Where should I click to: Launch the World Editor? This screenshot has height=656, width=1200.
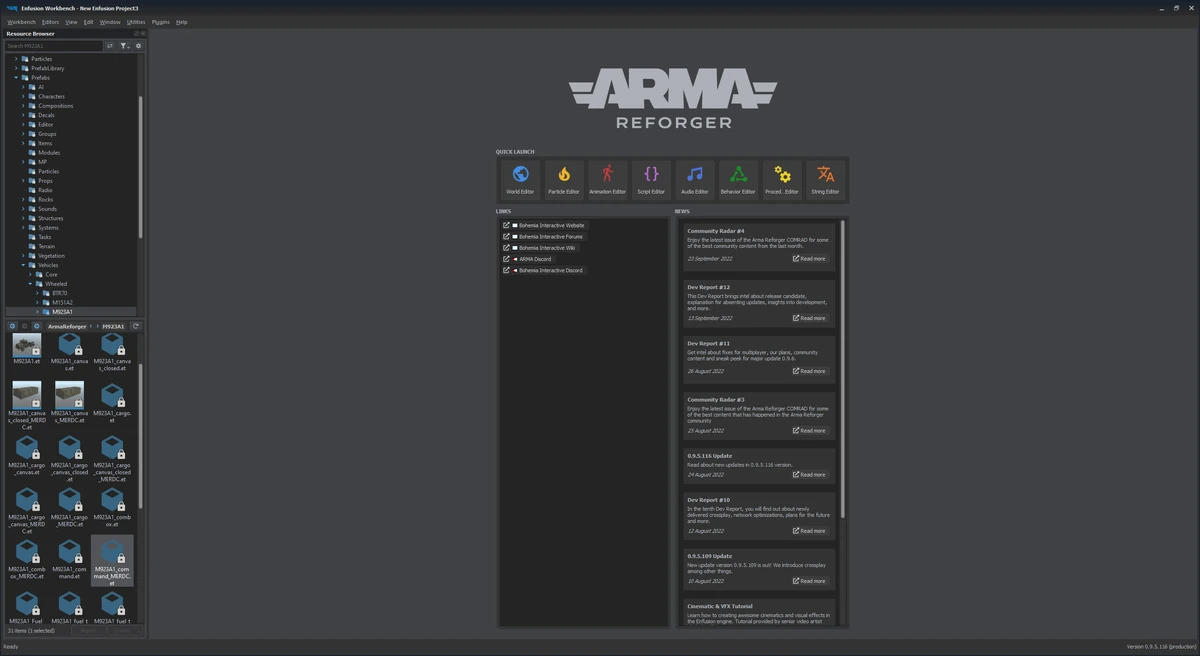point(520,178)
